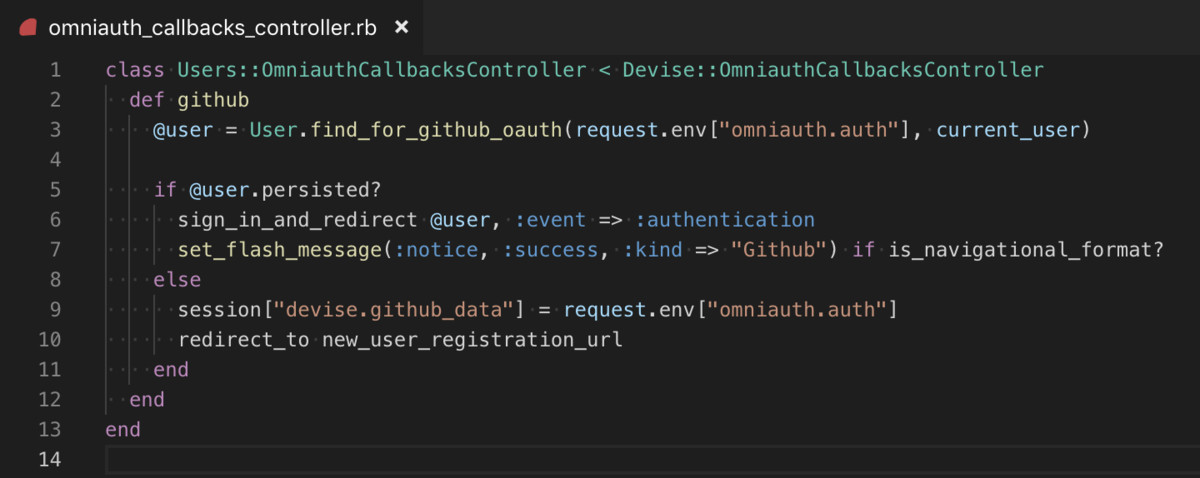Click line number 2 in gutter
Screen dimensions: 1200x478
click(54, 100)
